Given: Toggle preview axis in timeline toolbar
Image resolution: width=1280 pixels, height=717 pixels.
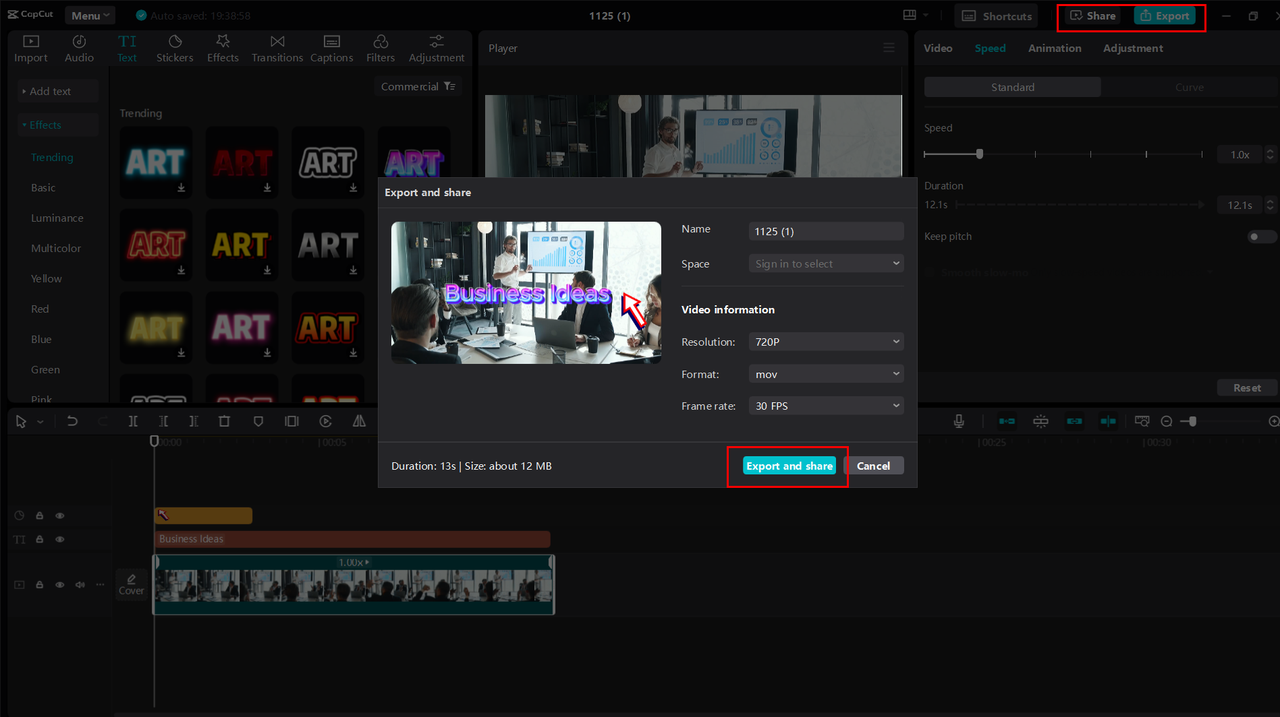Looking at the screenshot, I should pos(1108,422).
